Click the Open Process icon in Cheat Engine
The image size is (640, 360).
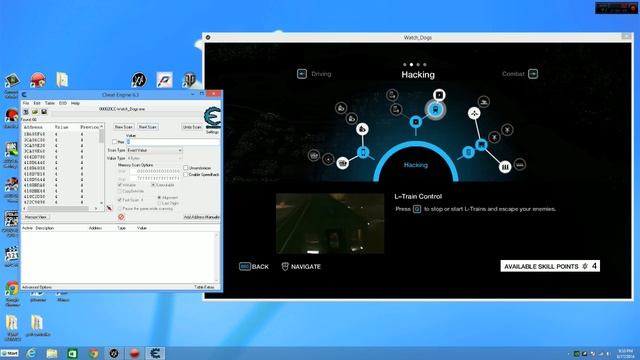tap(26, 112)
